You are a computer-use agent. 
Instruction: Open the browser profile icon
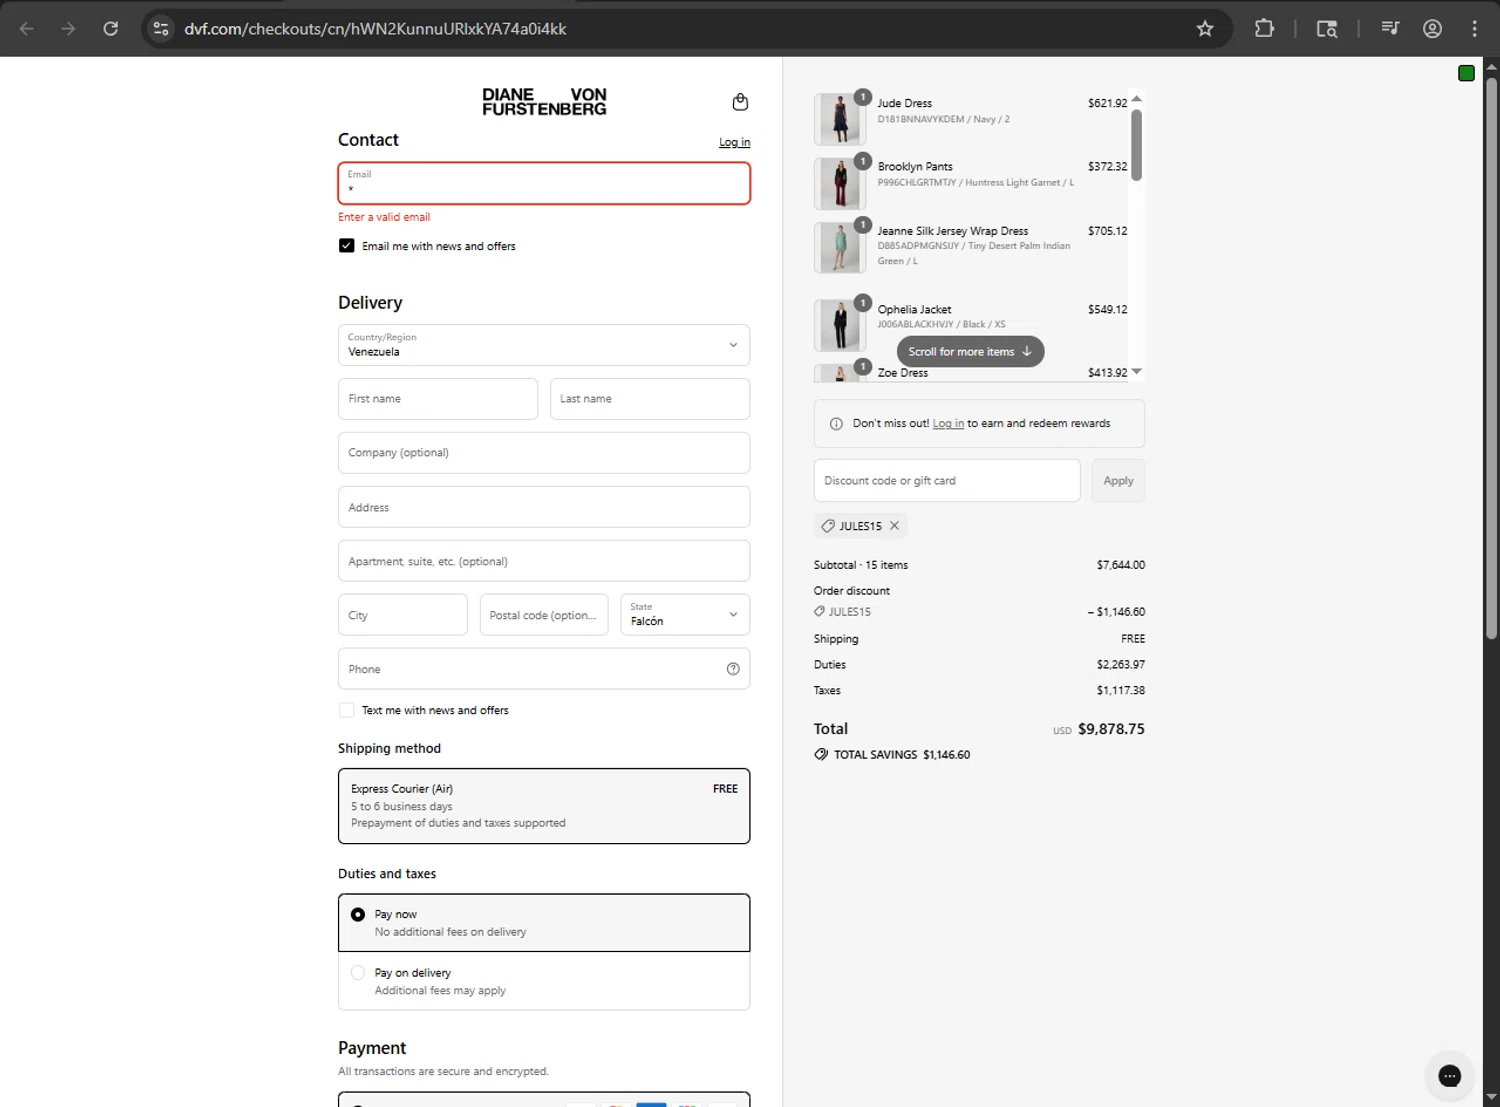click(1432, 29)
